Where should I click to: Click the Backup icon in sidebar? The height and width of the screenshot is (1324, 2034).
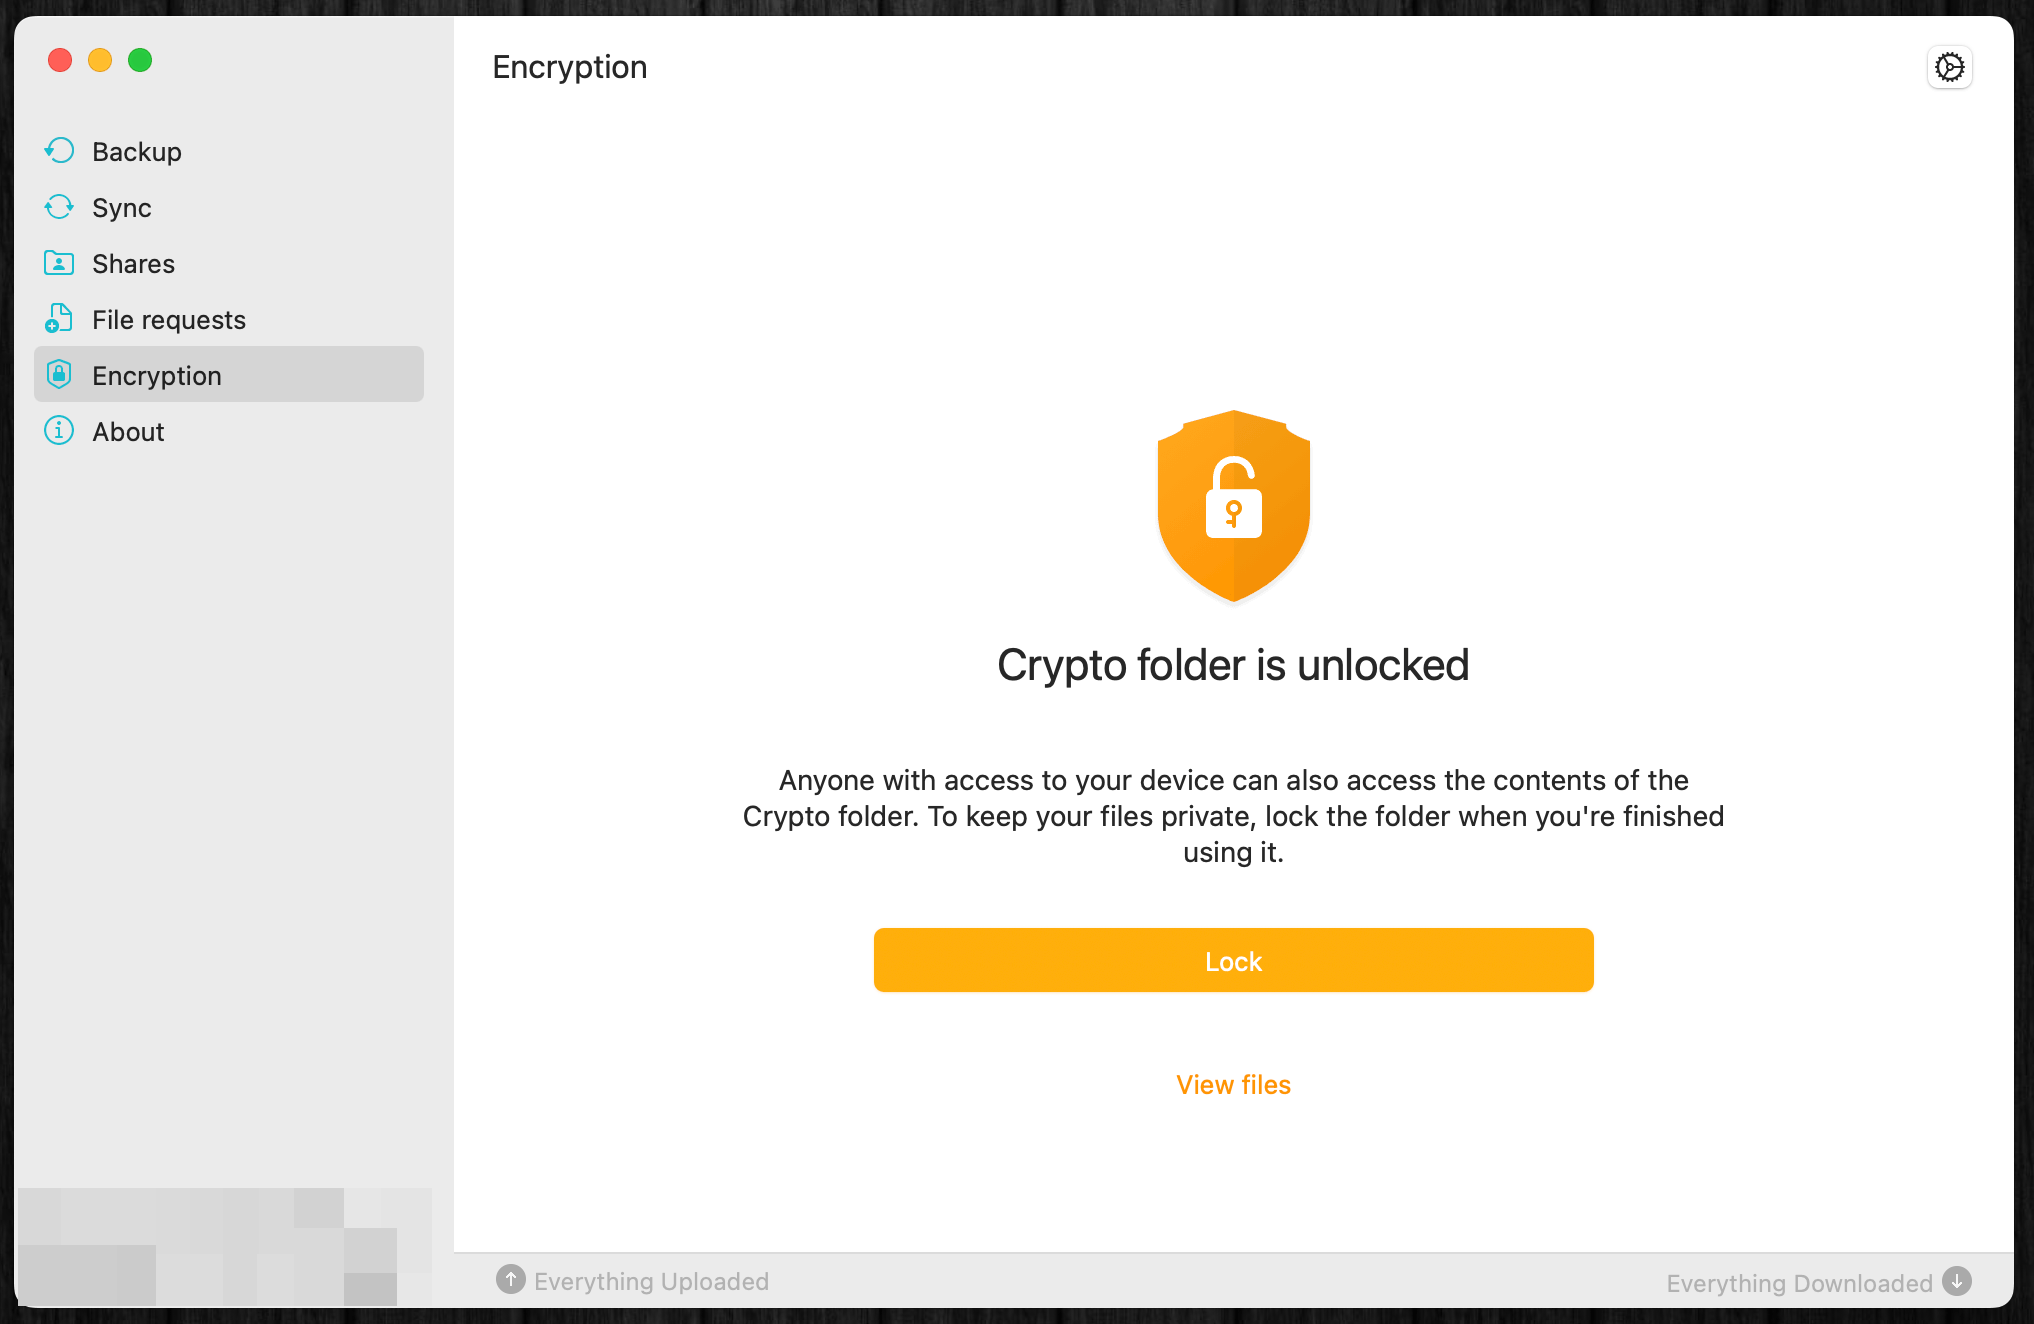(59, 151)
